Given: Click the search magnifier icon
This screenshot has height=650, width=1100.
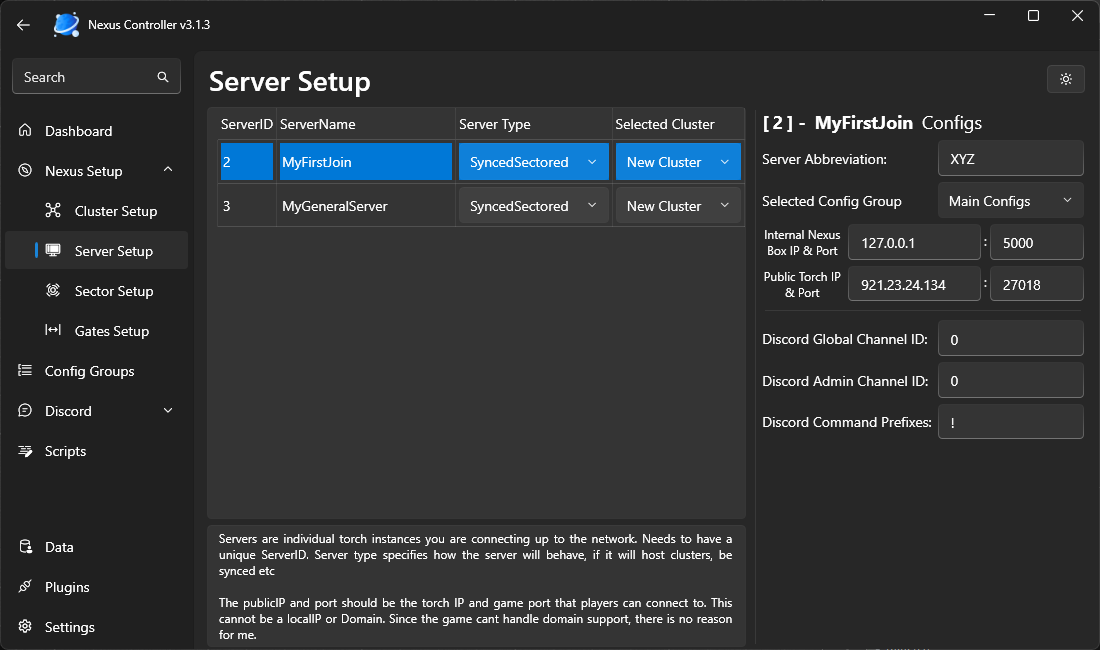Looking at the screenshot, I should point(163,77).
